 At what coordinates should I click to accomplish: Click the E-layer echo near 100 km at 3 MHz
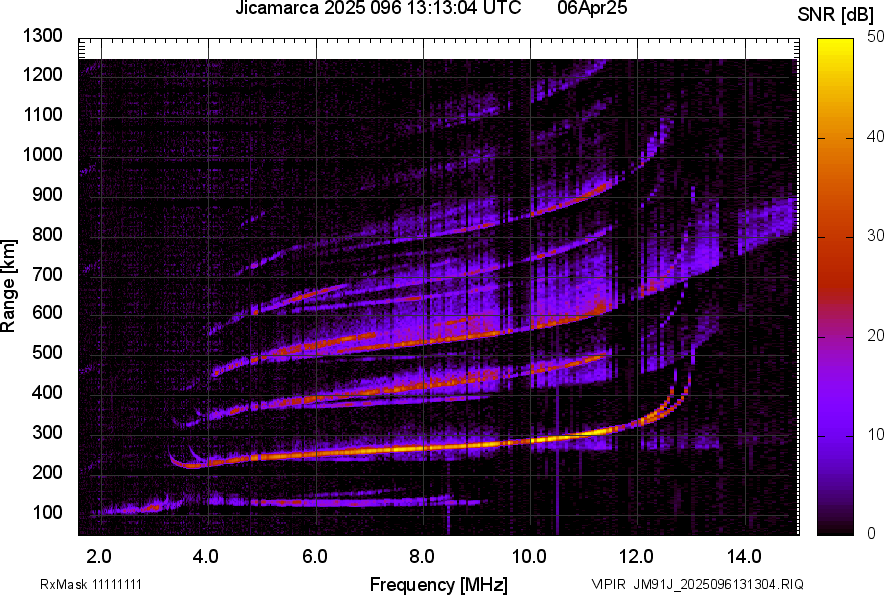[x=152, y=508]
